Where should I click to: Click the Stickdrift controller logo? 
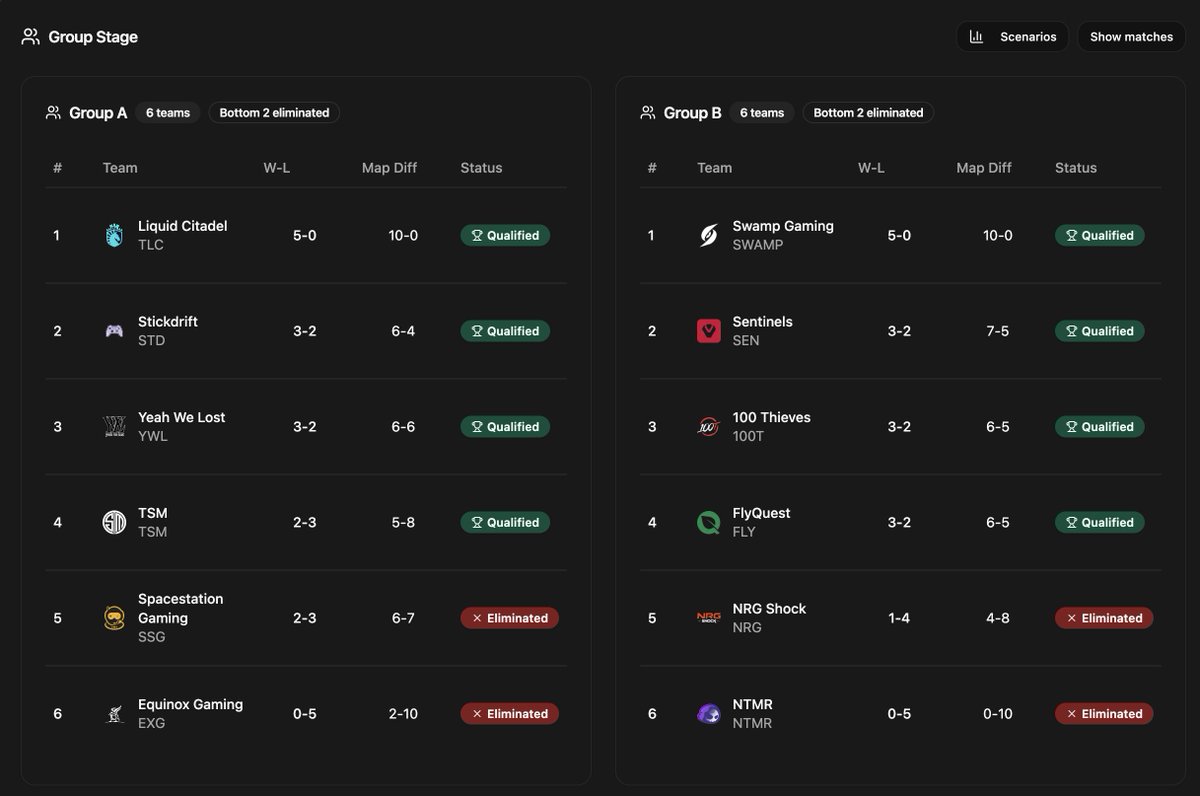tap(114, 331)
